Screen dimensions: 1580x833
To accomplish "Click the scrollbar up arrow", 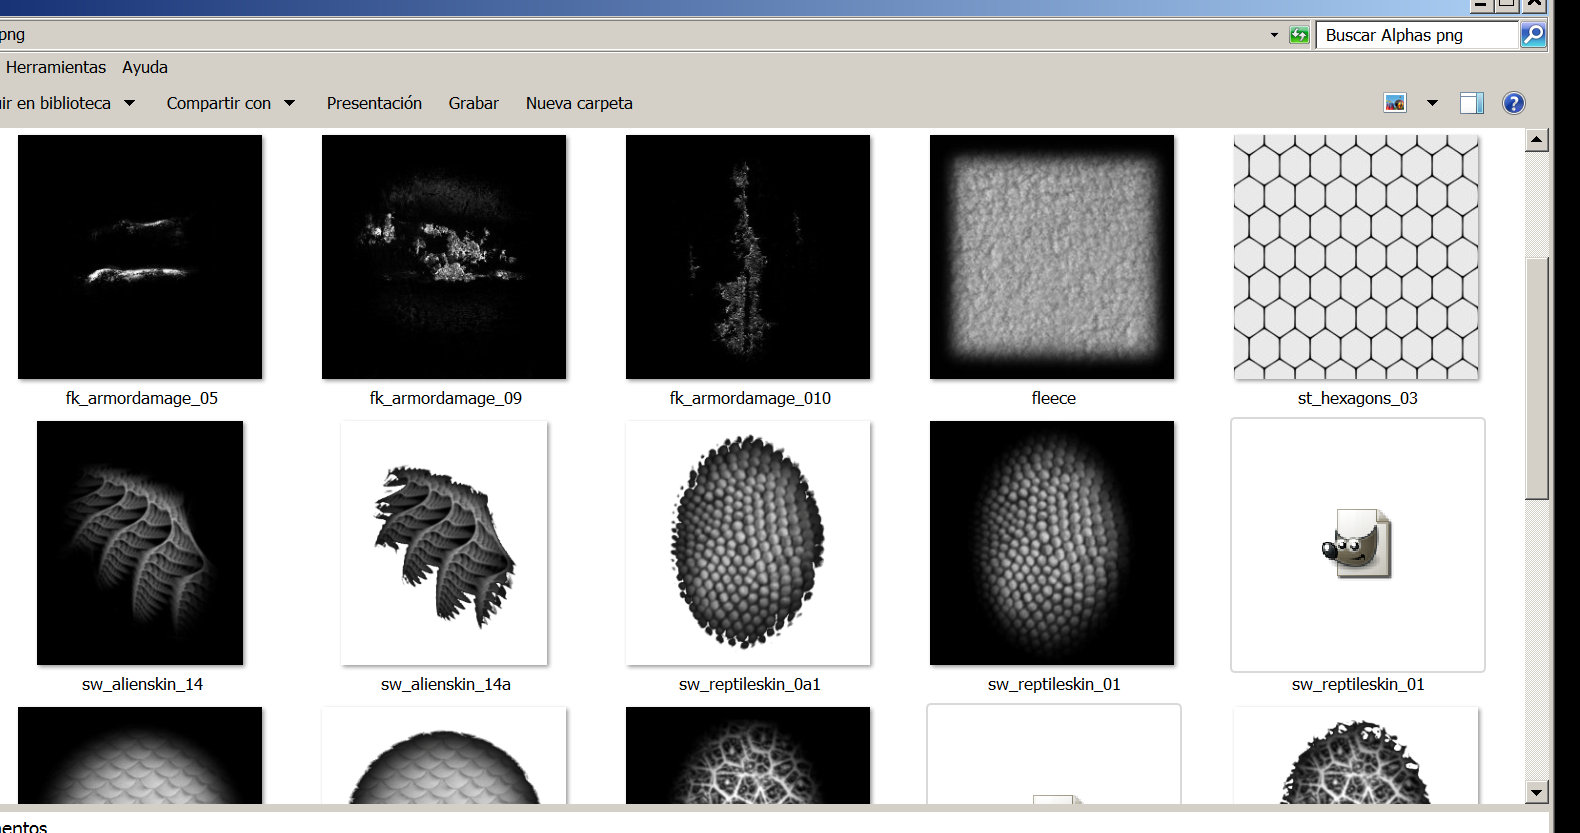I will 1537,140.
